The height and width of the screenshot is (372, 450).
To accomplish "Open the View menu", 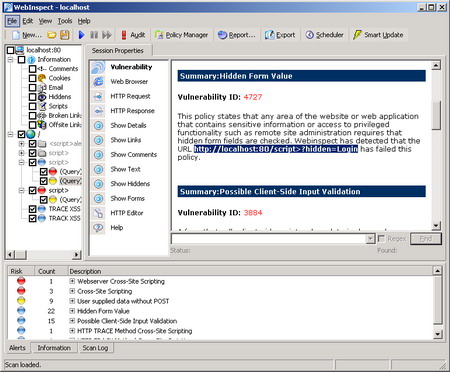I will pyautogui.click(x=45, y=21).
